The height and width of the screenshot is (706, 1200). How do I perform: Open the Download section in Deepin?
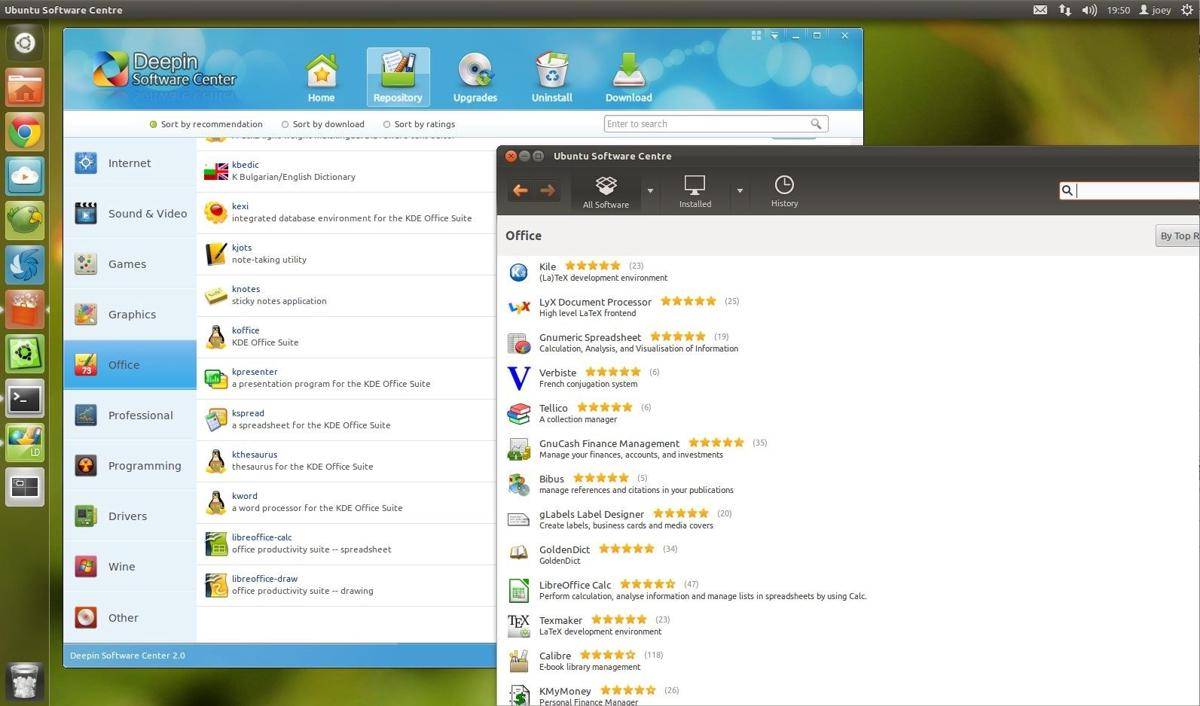[628, 78]
